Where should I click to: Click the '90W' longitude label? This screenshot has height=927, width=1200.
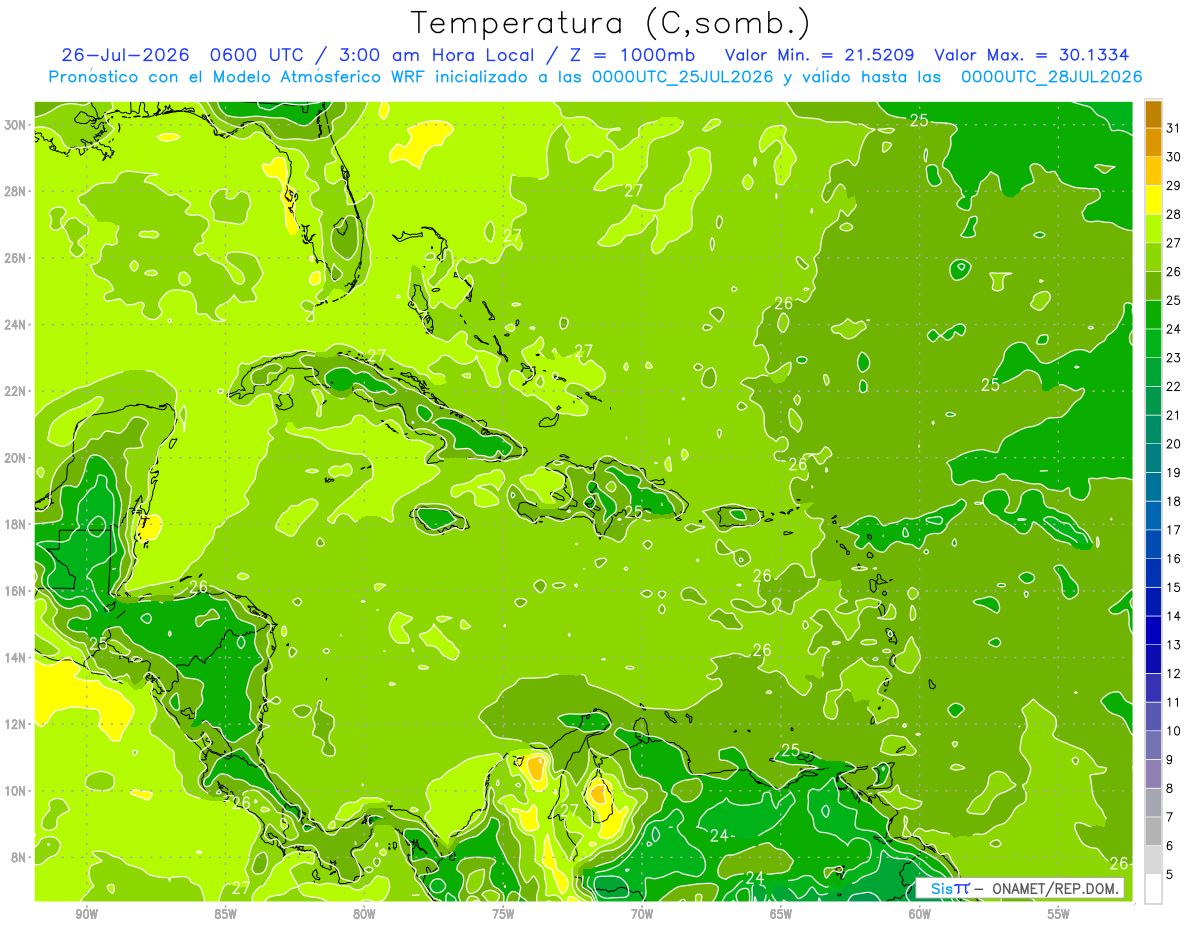86,914
